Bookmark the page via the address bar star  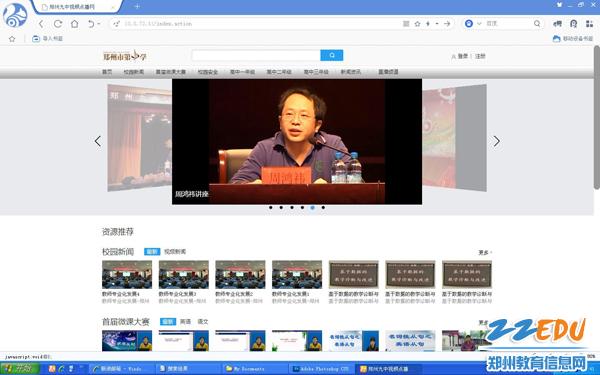click(x=417, y=24)
